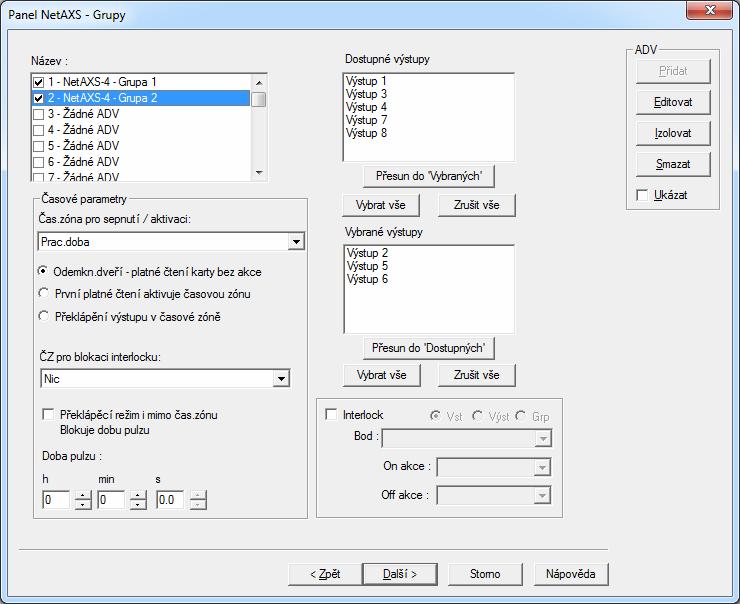Click 'Zrušit vše' under Dostupné výstupy

tap(477, 205)
